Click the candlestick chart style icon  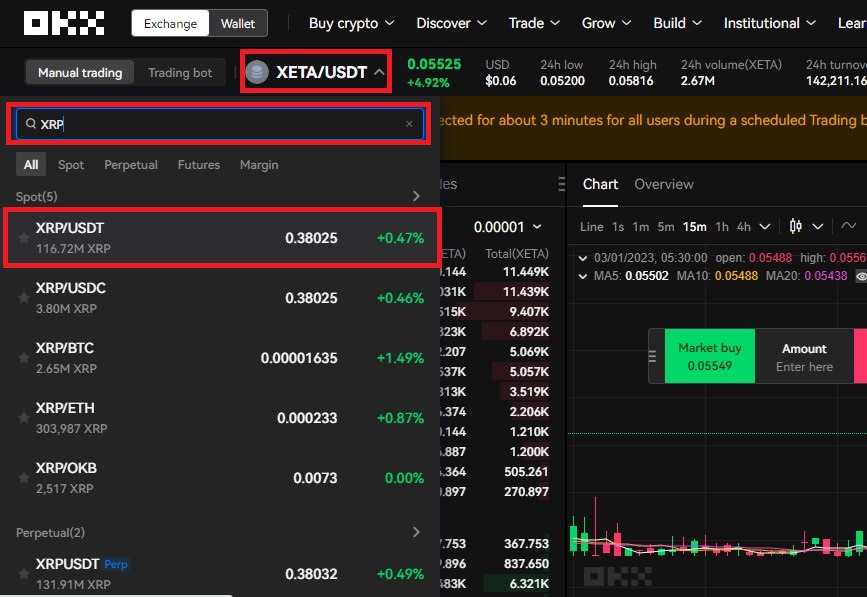[796, 226]
